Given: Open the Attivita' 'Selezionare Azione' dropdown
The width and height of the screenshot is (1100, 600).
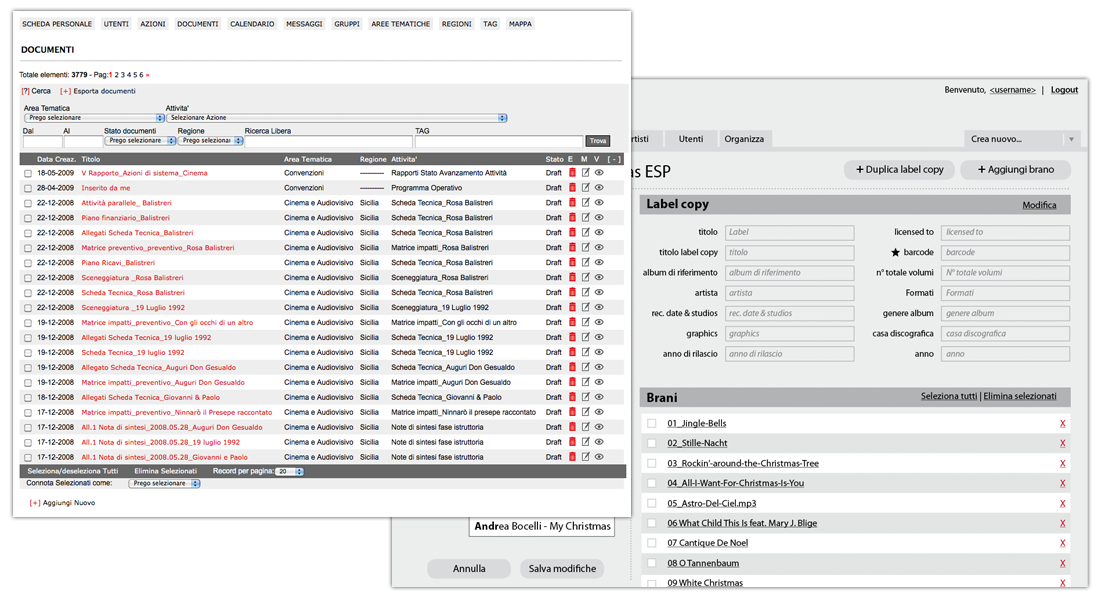Looking at the screenshot, I should coord(337,118).
